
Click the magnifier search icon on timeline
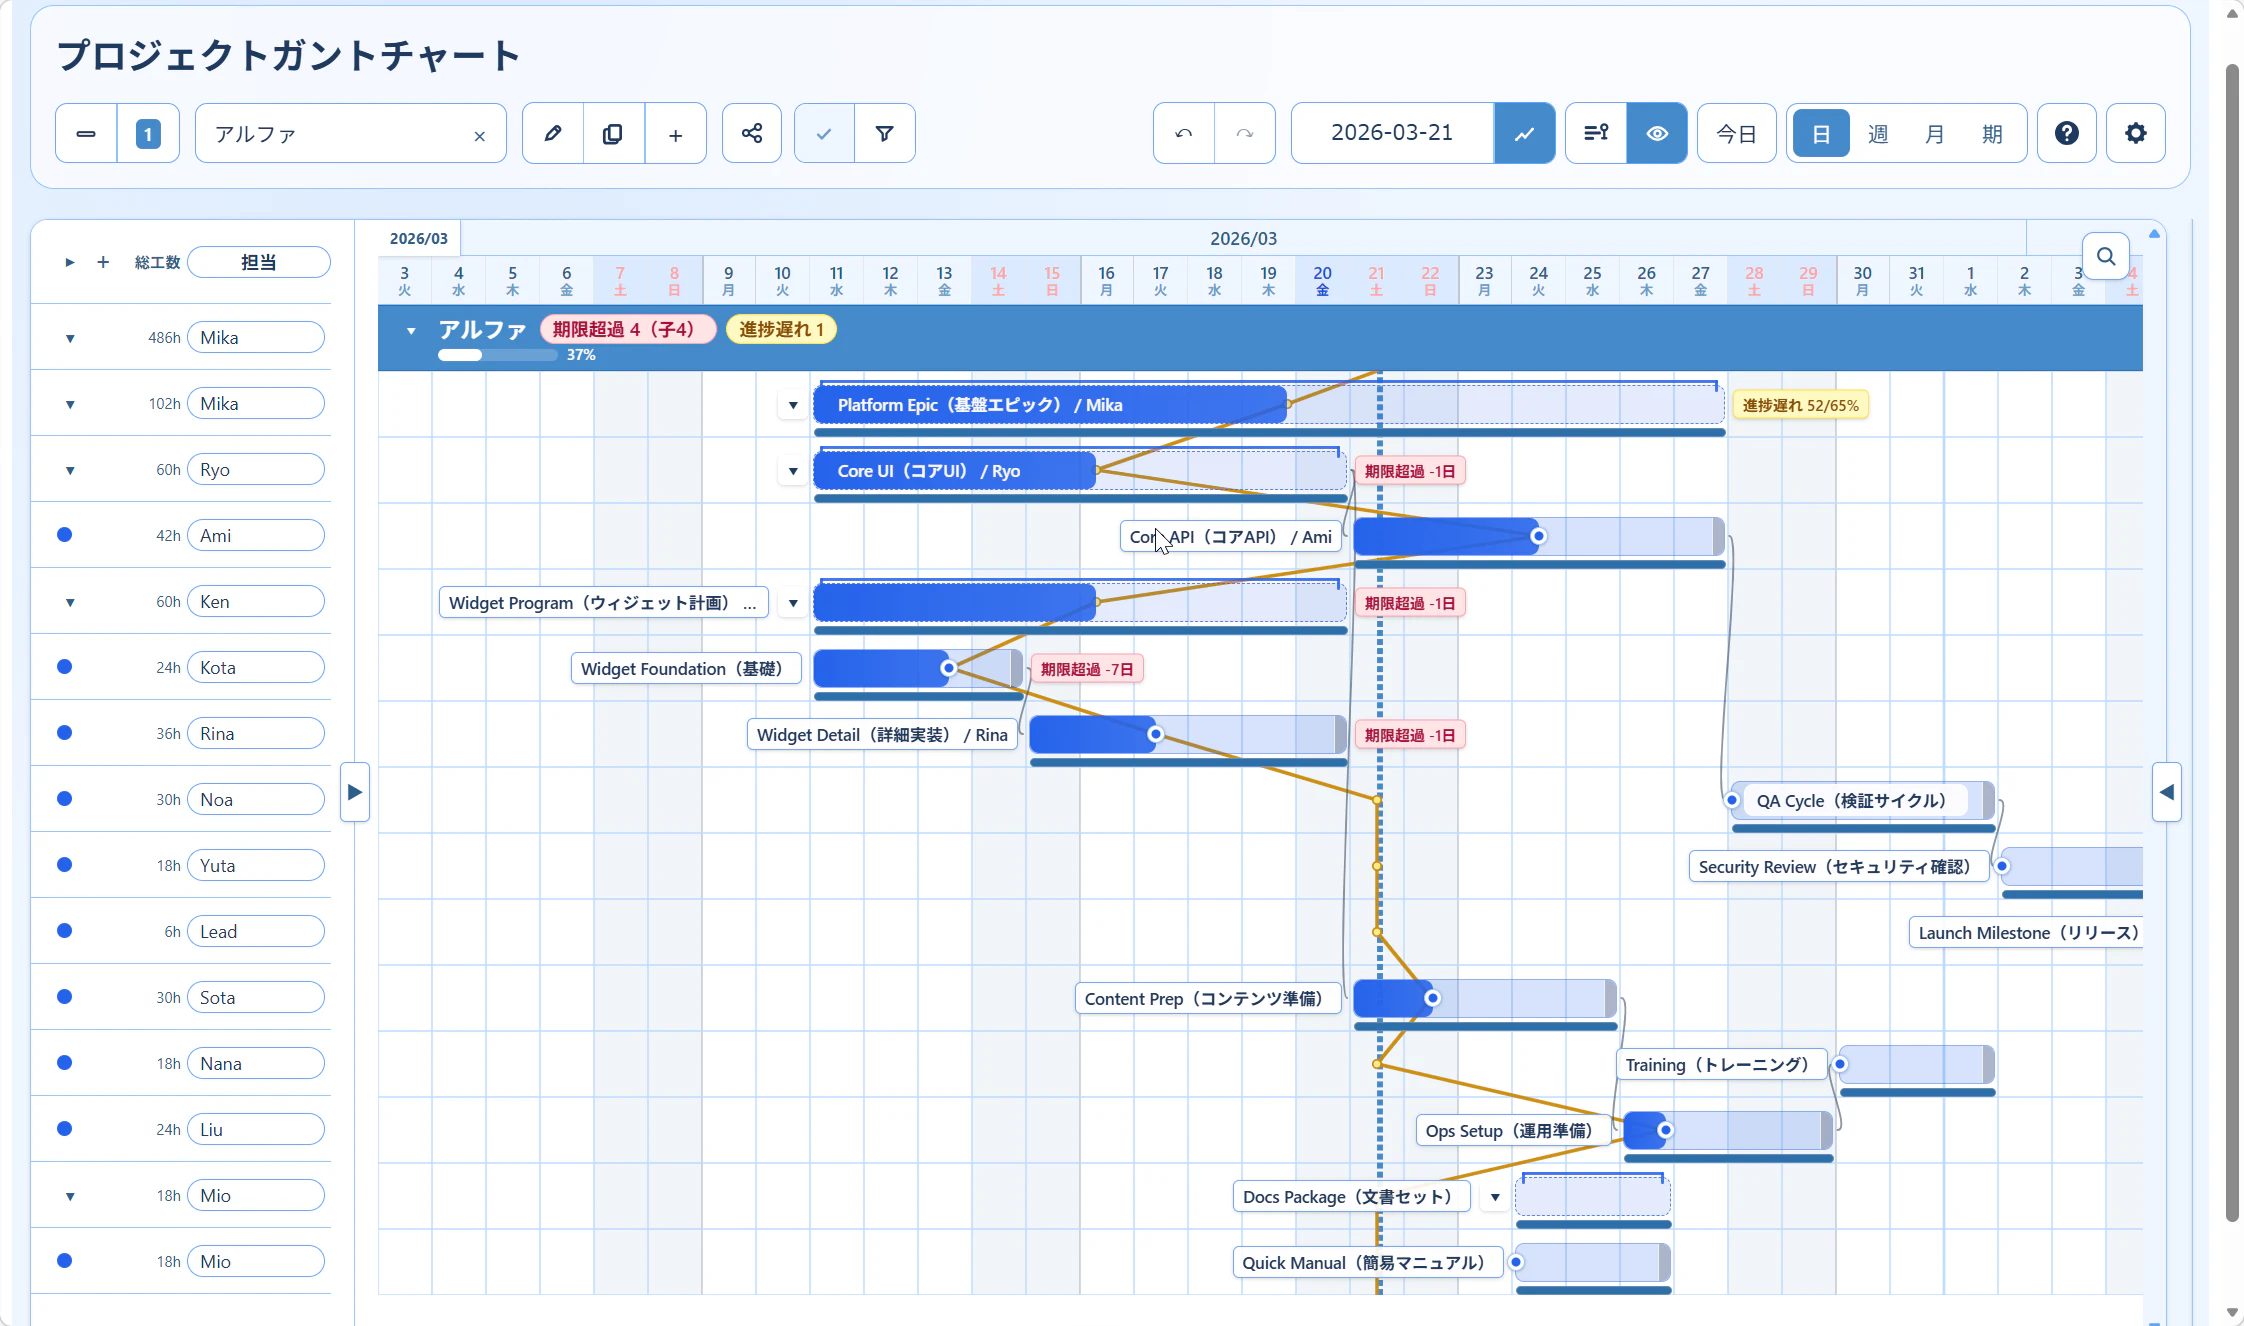[2105, 257]
